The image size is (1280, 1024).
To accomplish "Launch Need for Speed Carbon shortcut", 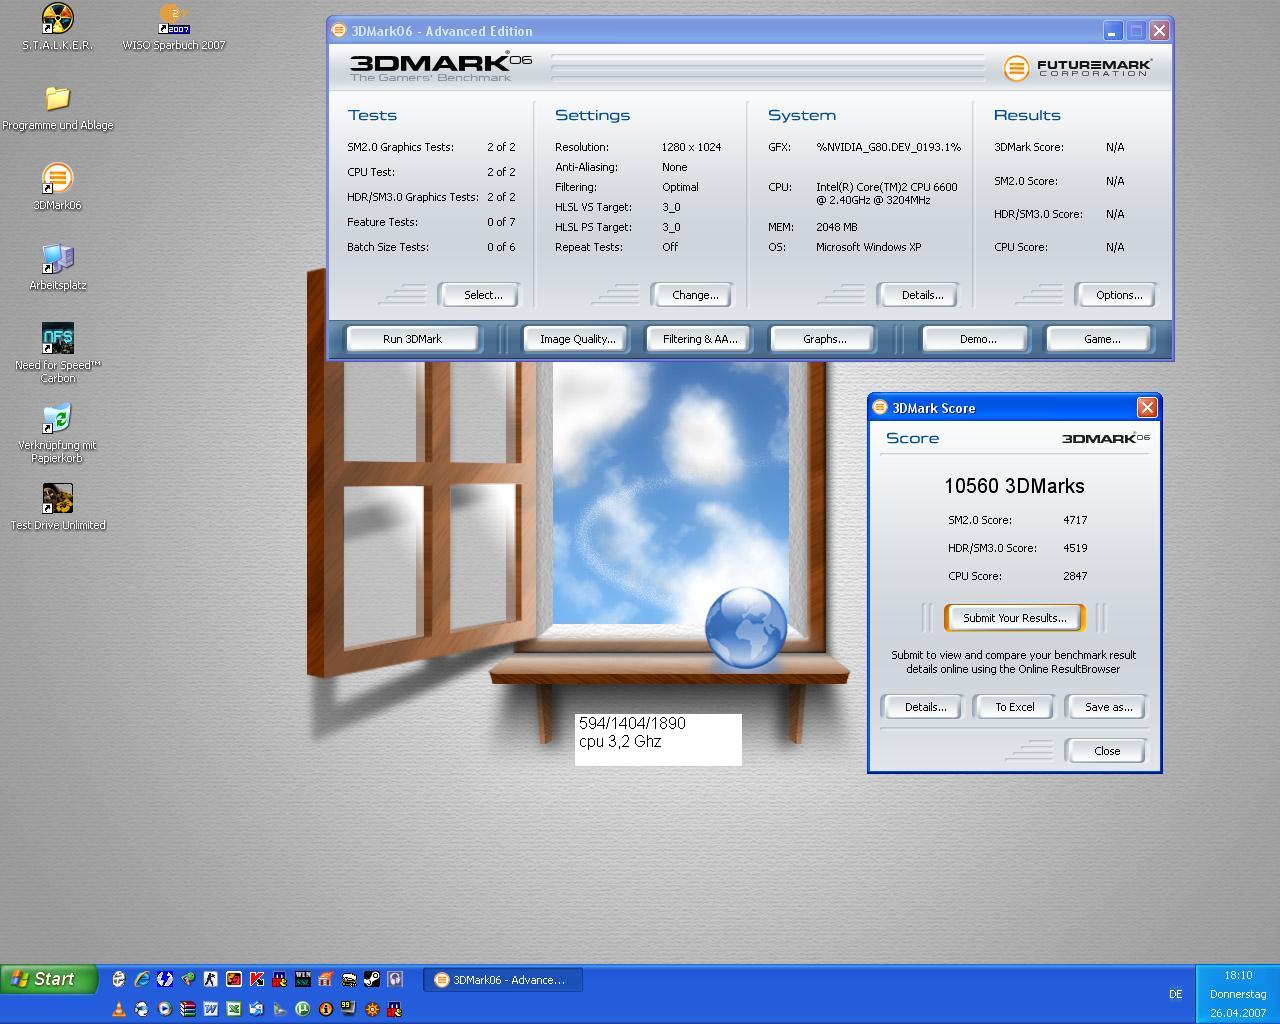I will (57, 352).
